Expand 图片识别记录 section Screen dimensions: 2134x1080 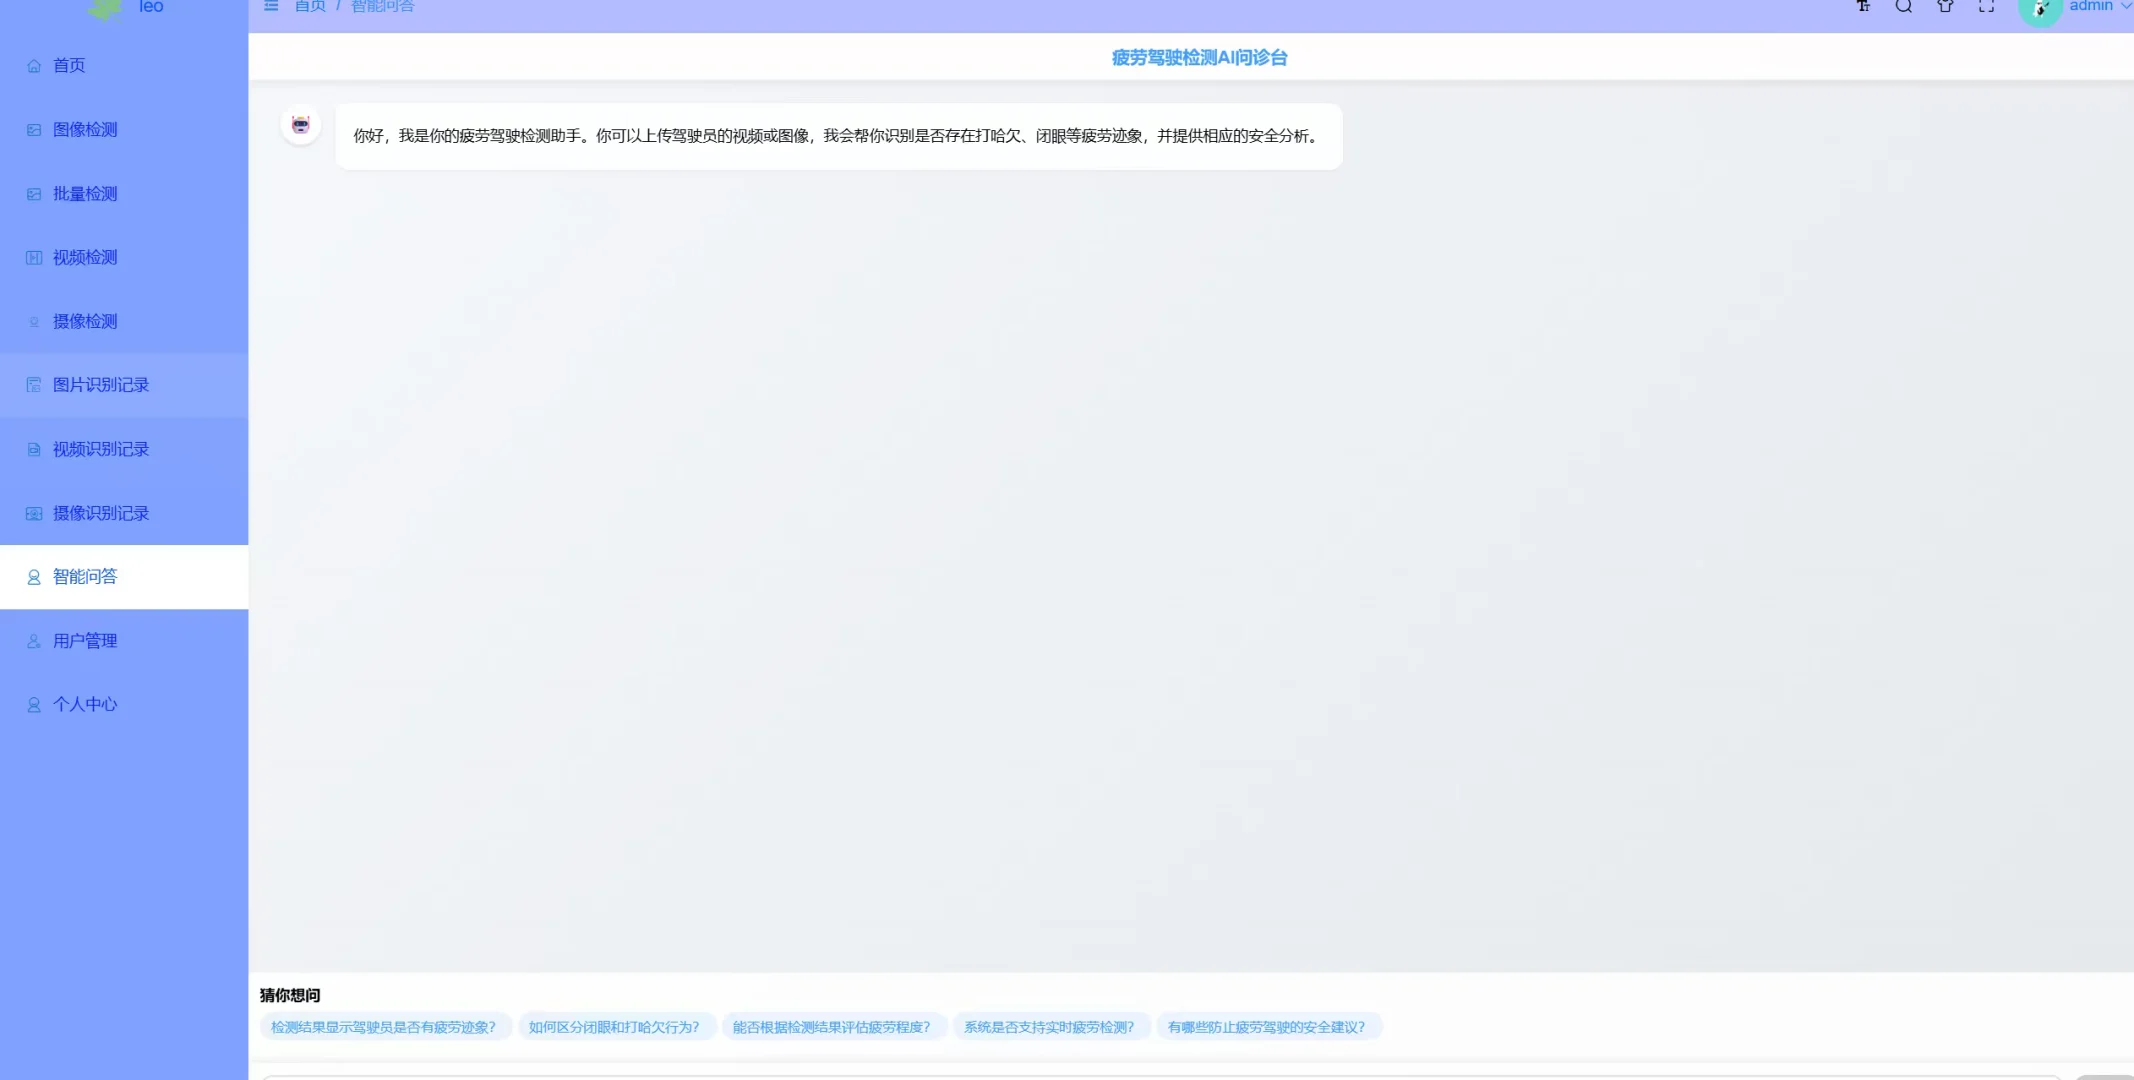pos(100,384)
